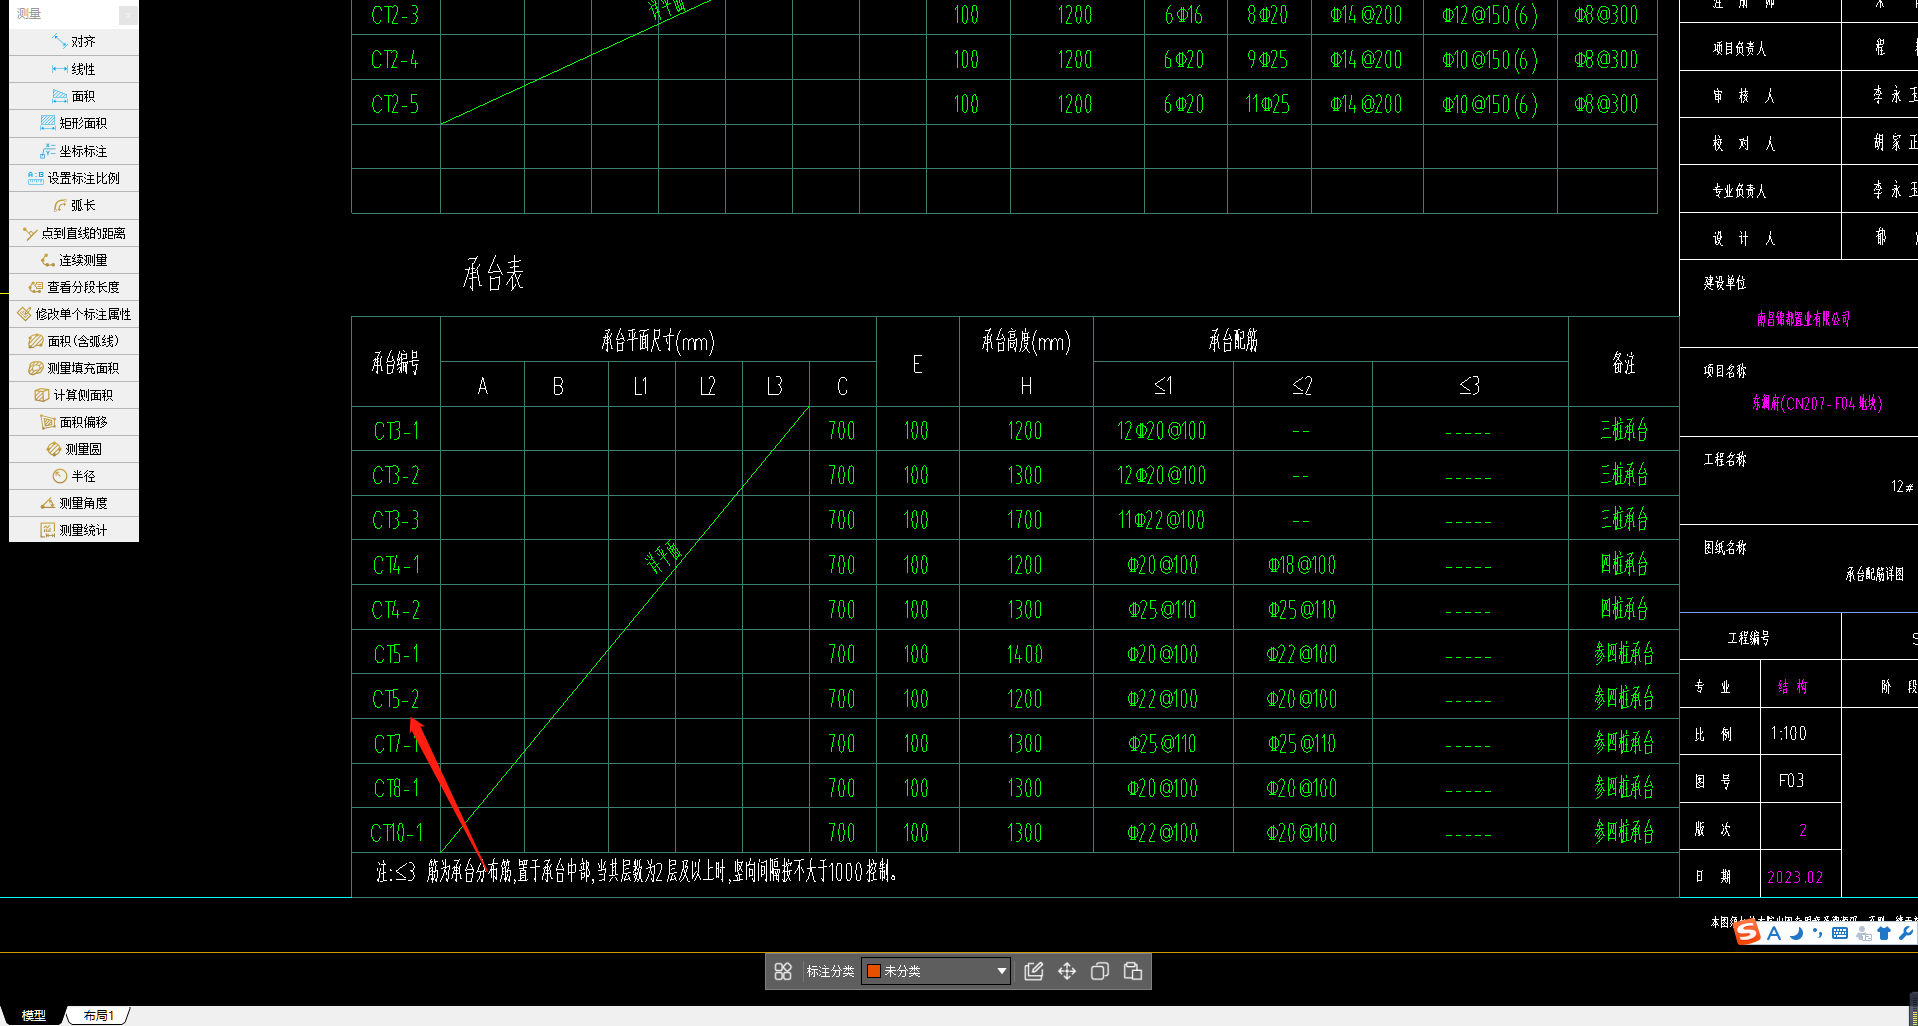Choose 测量填充面积 hatch area tool
1918x1026 pixels.
[x=74, y=368]
